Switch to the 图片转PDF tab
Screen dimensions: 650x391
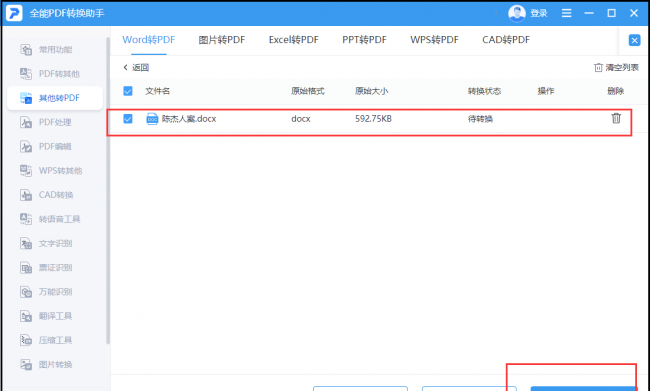pyautogui.click(x=222, y=40)
